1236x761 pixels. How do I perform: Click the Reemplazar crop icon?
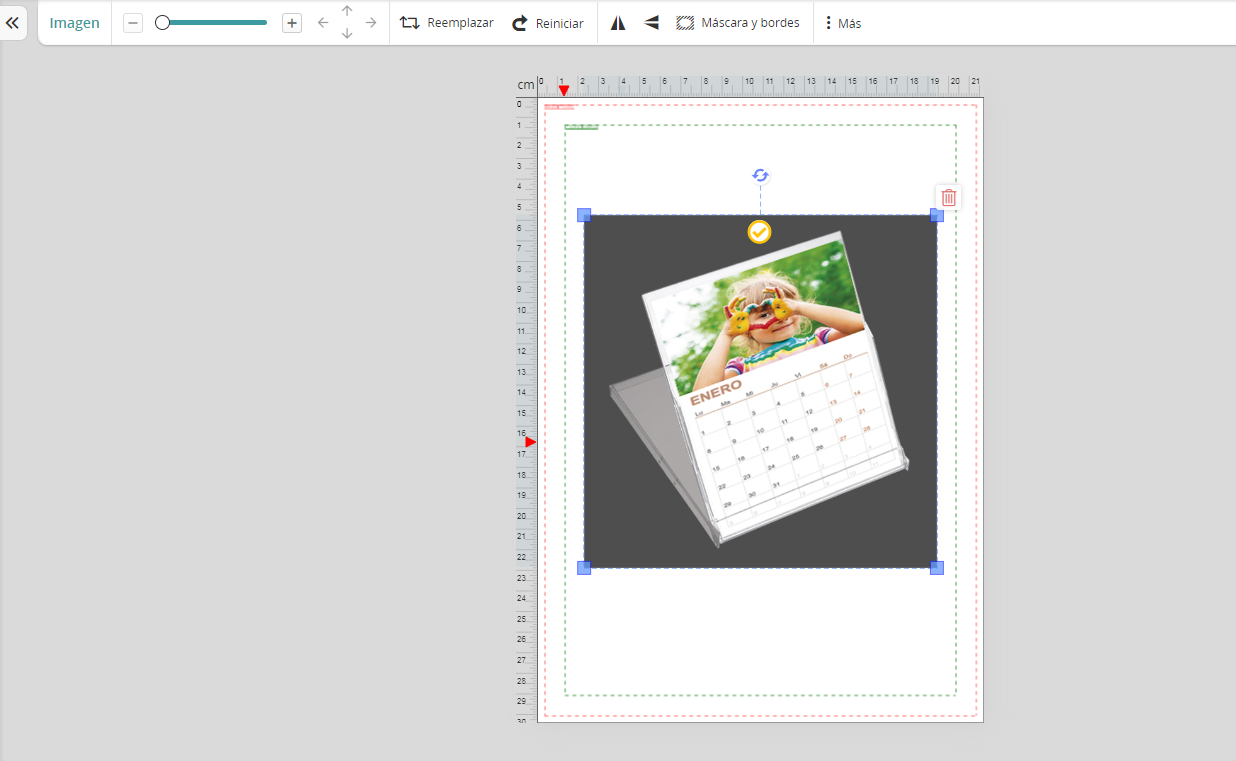pyautogui.click(x=409, y=22)
